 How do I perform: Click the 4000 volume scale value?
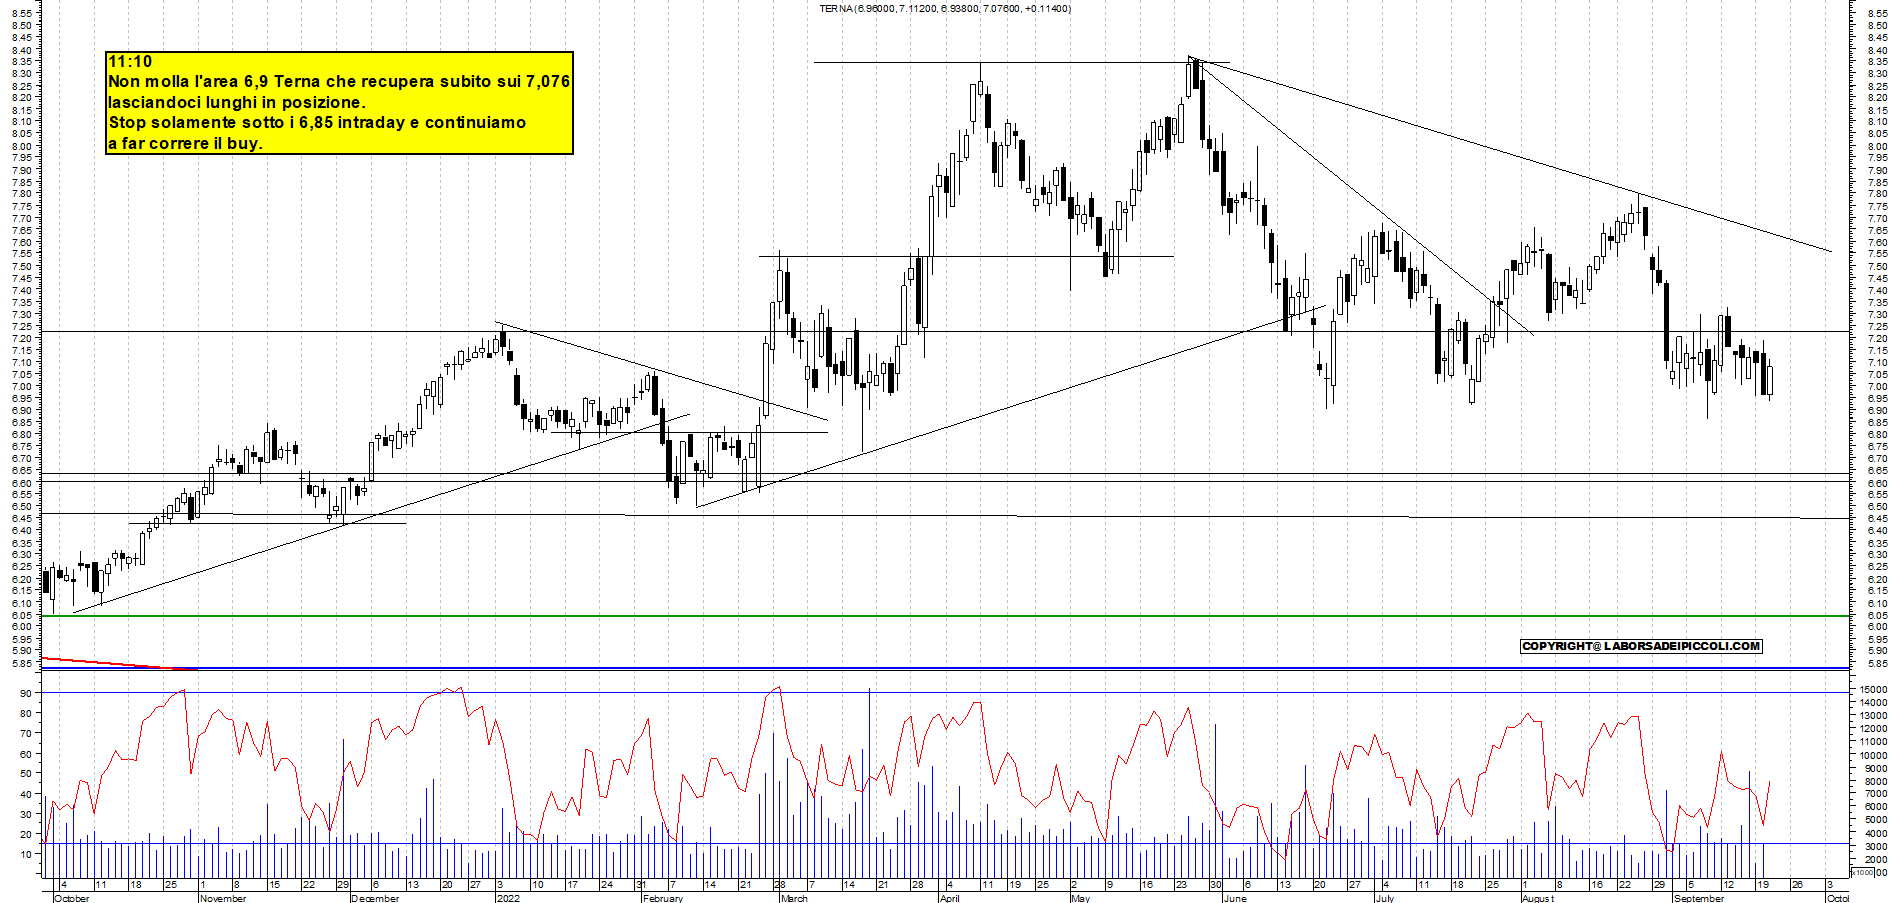point(1876,833)
